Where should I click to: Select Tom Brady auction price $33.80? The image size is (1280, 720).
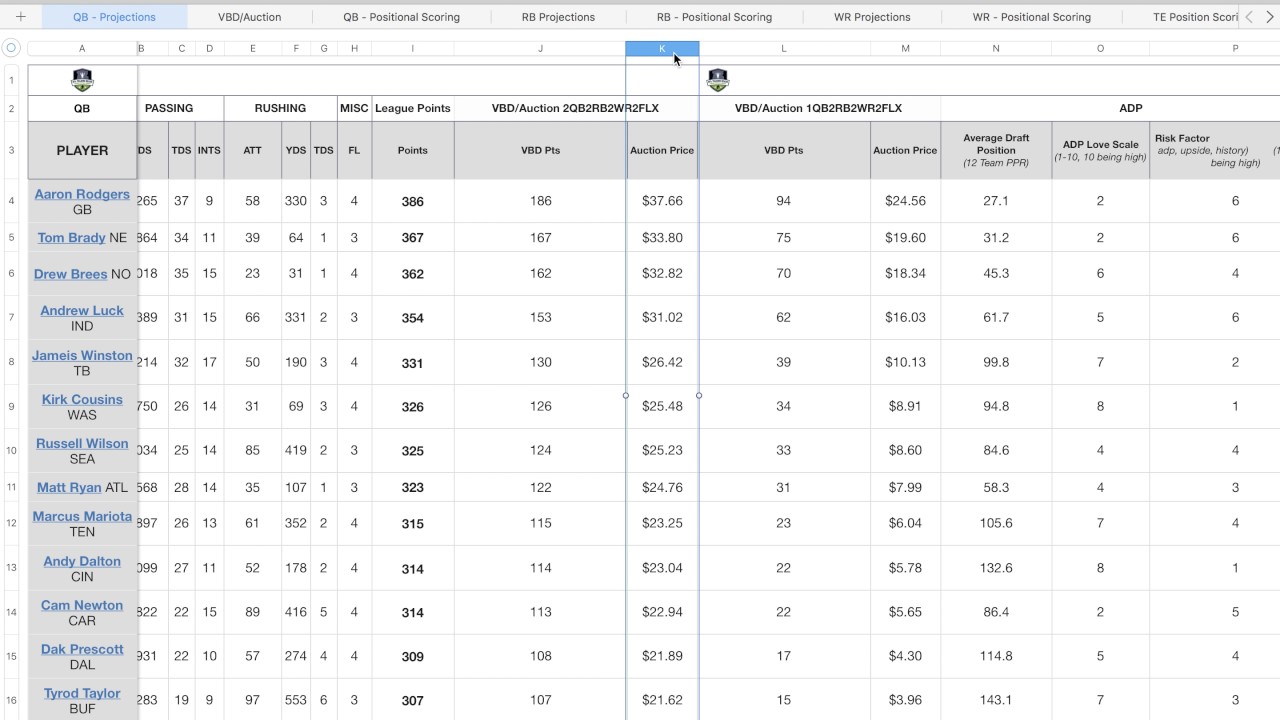[x=662, y=238]
